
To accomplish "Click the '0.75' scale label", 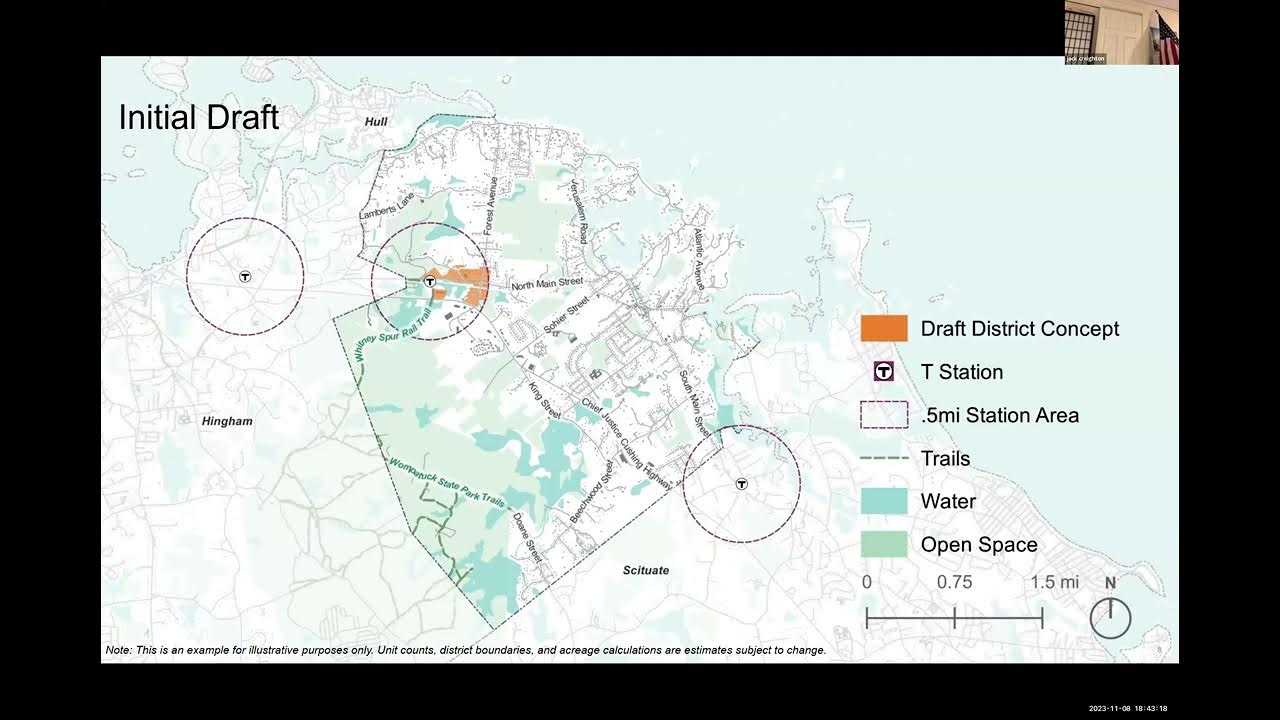I will pos(955,582).
